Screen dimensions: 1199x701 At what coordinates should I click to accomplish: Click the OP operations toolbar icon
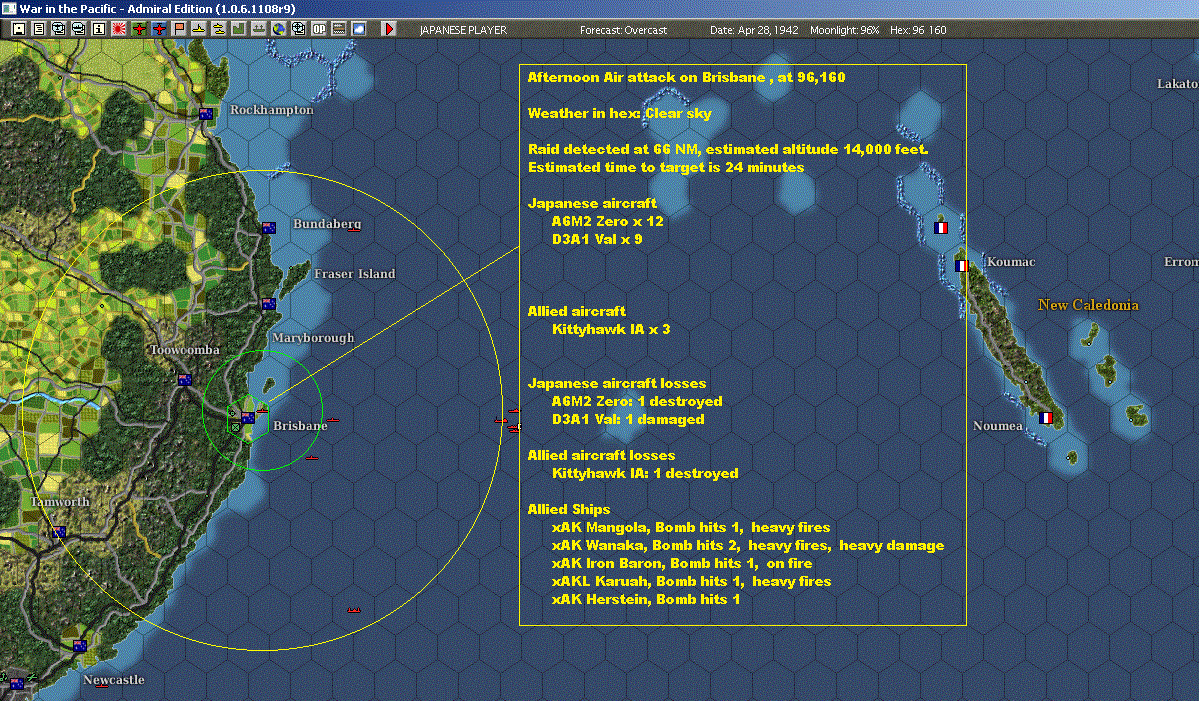(318, 29)
